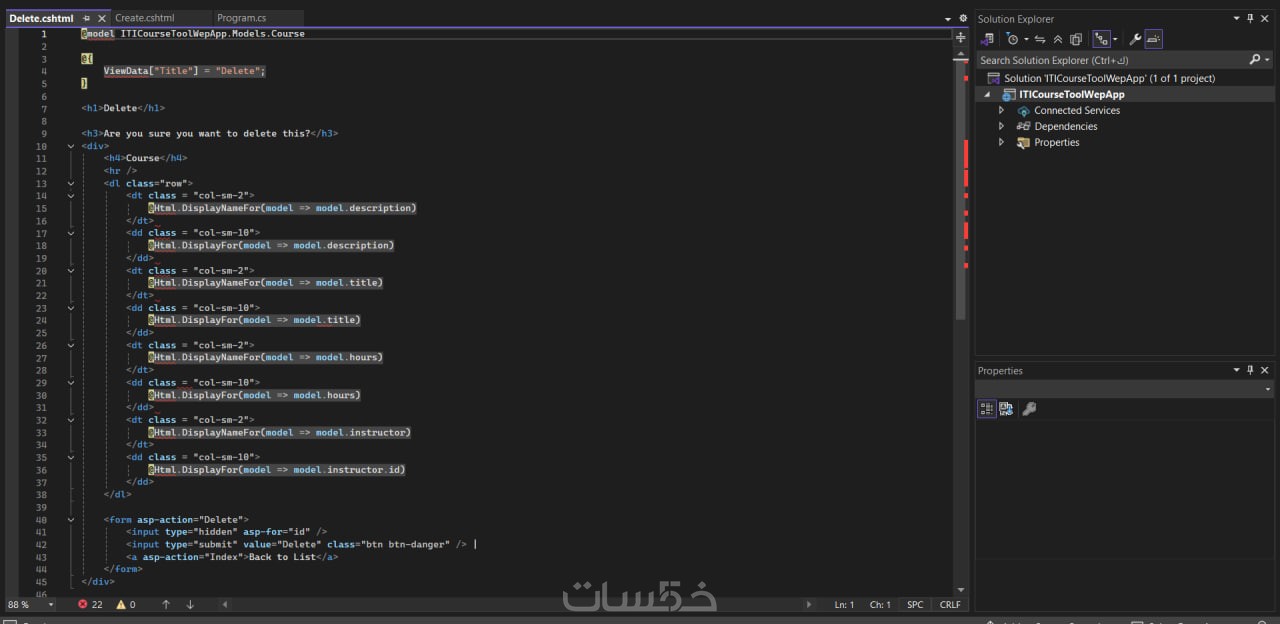
Task: Switch to the Create.cshtml tab
Action: (x=145, y=18)
